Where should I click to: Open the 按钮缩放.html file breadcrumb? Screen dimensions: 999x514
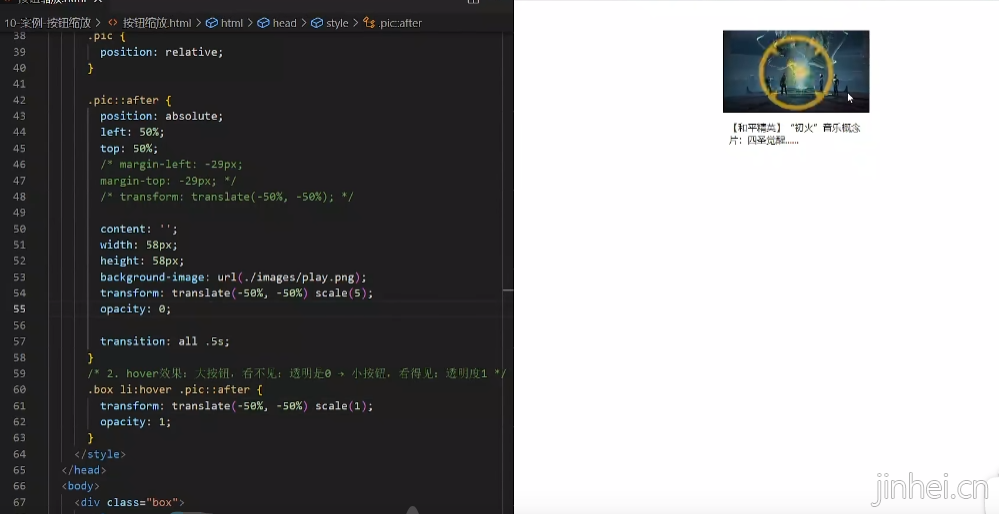(x=157, y=23)
